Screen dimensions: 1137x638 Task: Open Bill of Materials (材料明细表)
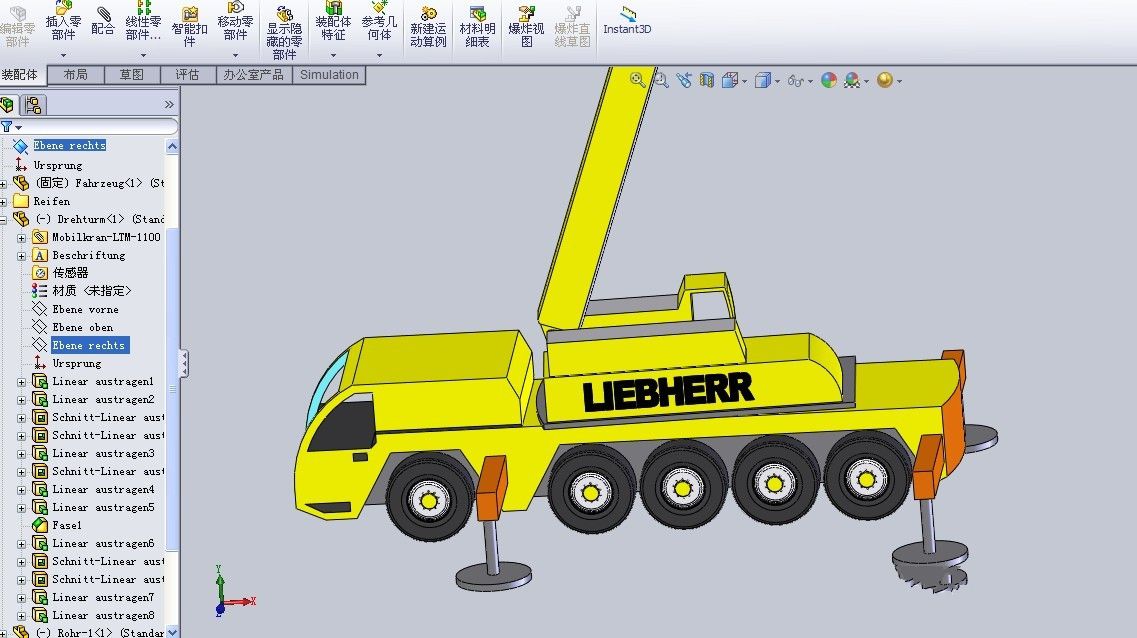(x=477, y=28)
